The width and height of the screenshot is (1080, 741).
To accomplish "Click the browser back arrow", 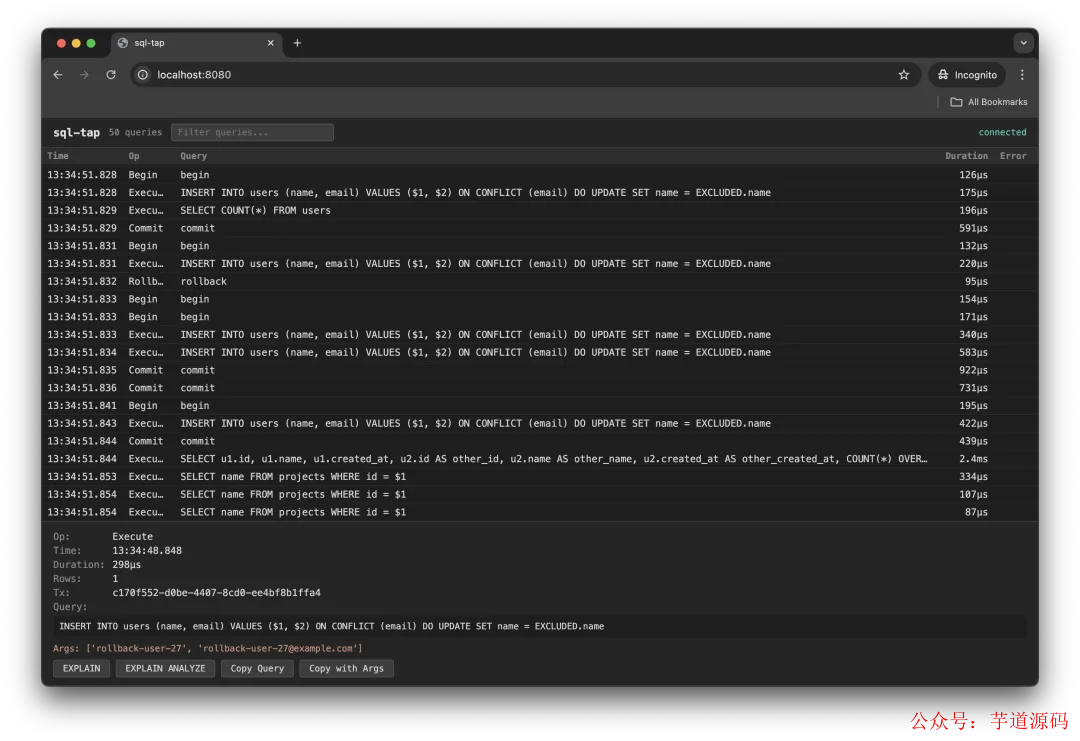I will pos(58,75).
